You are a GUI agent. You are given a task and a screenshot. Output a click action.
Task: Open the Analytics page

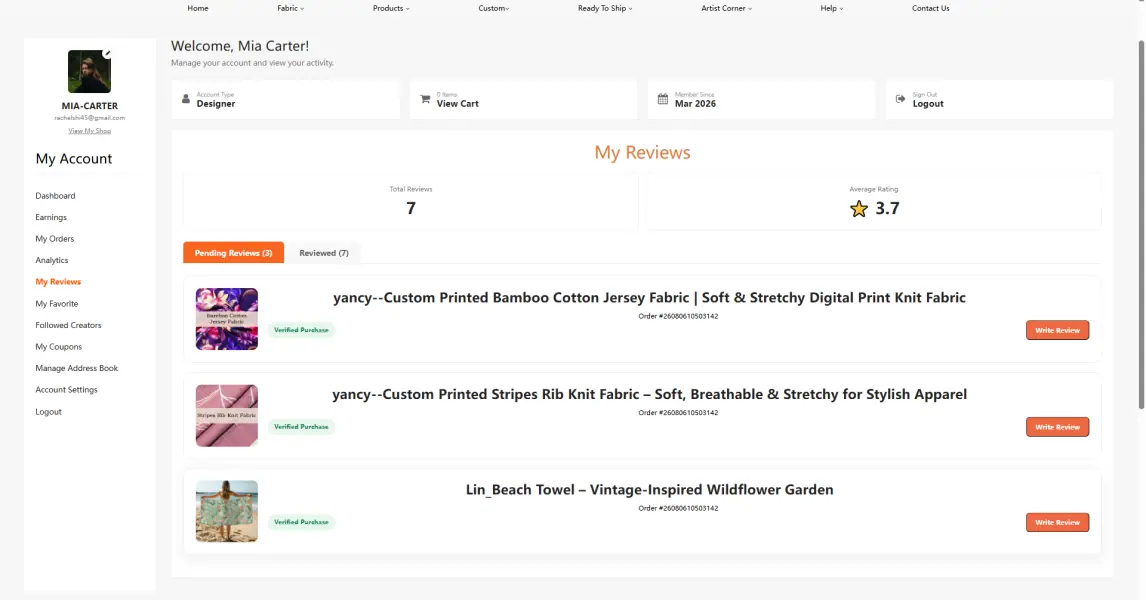[x=52, y=260]
